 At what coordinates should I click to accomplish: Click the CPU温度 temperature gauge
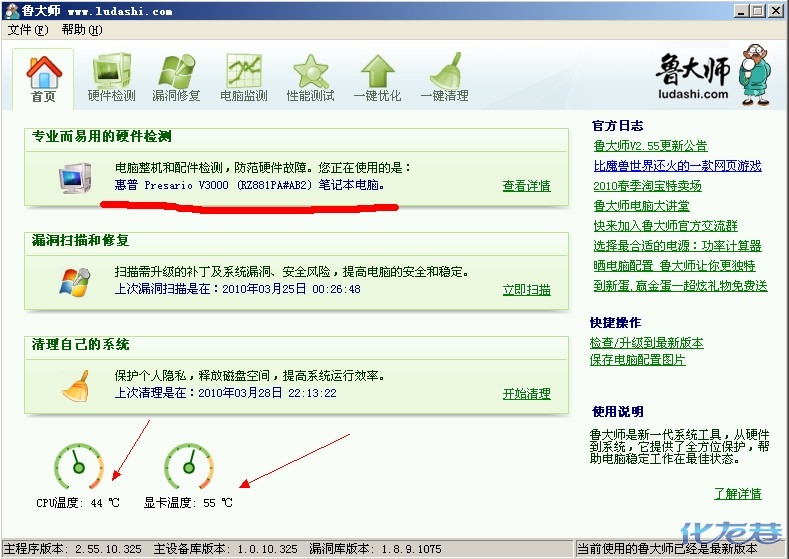click(78, 468)
